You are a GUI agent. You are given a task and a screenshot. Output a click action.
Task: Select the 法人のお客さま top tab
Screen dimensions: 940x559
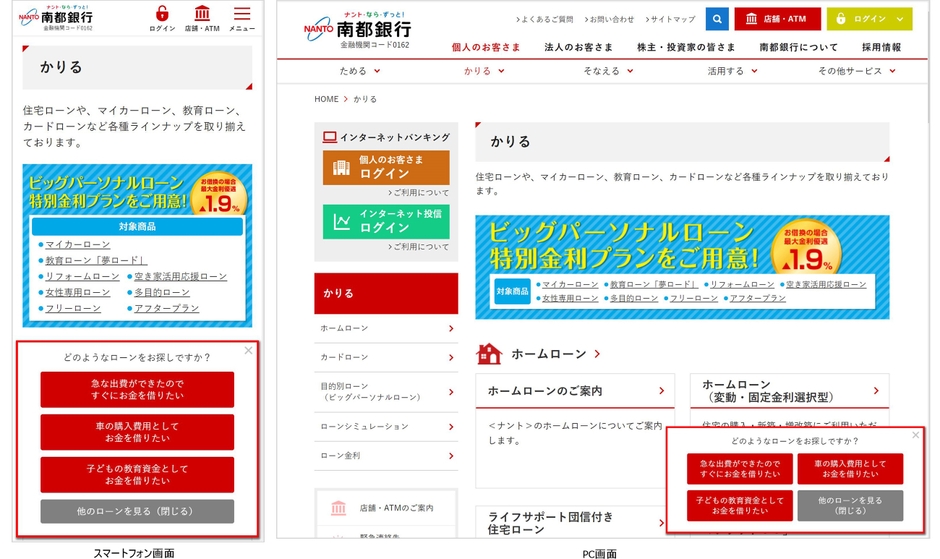(579, 47)
